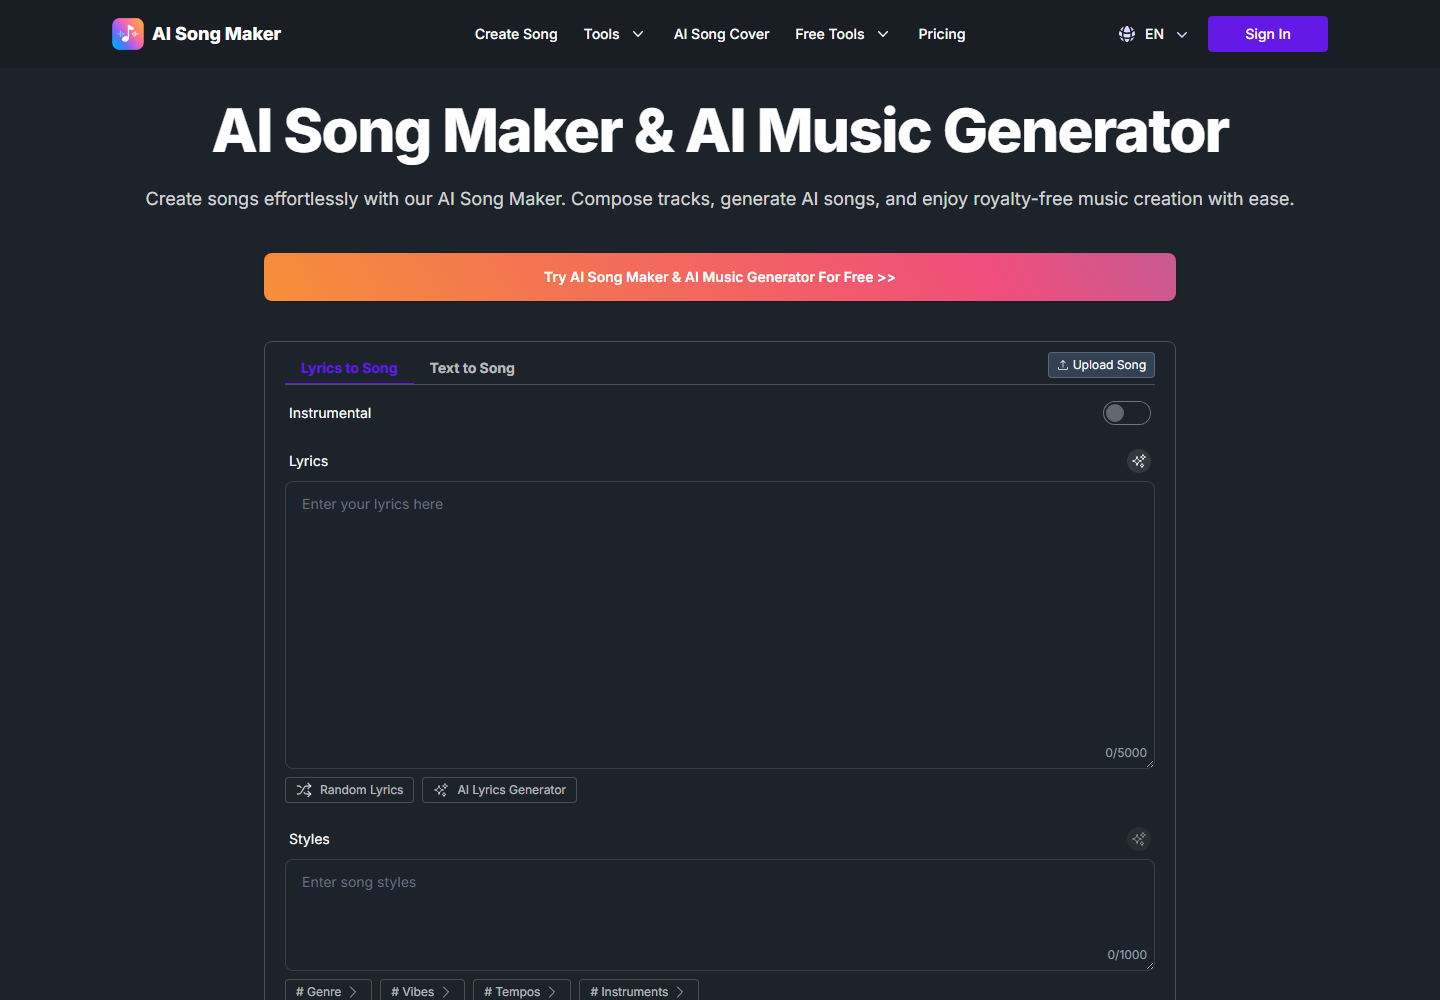
Task: Click into the lyrics text area
Action: pyautogui.click(x=720, y=625)
